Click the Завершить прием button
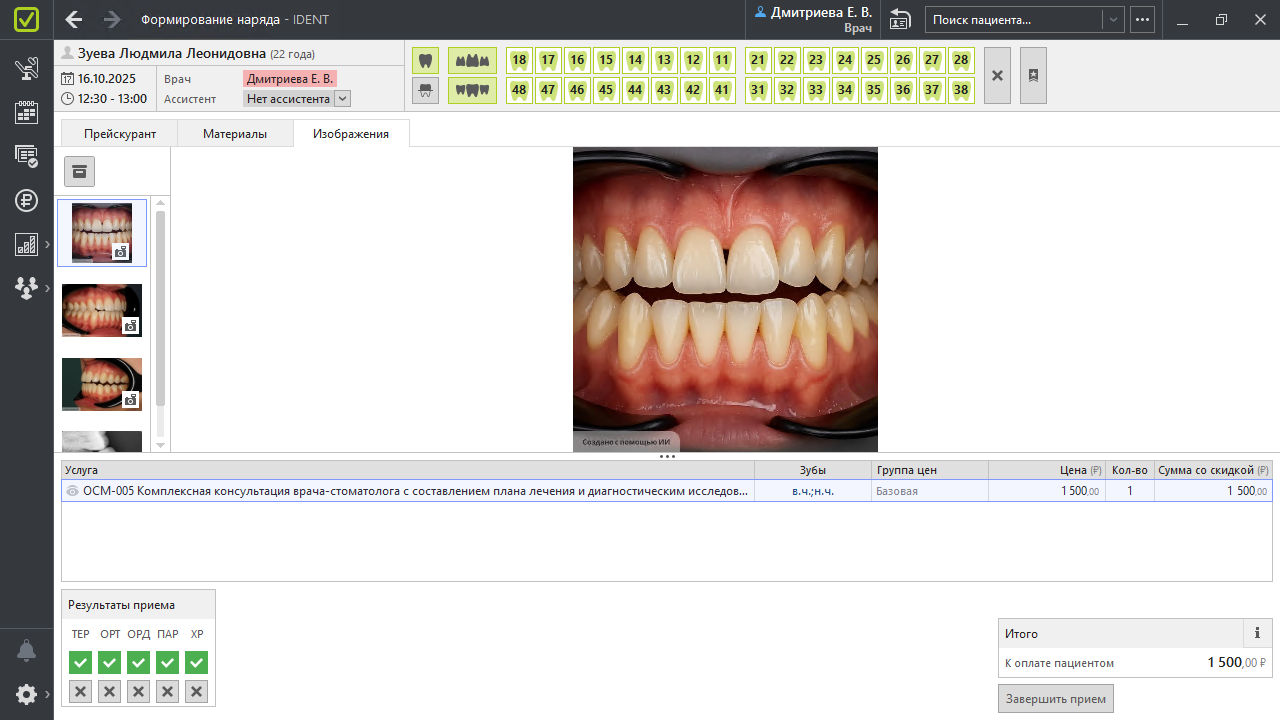 pyautogui.click(x=1056, y=698)
